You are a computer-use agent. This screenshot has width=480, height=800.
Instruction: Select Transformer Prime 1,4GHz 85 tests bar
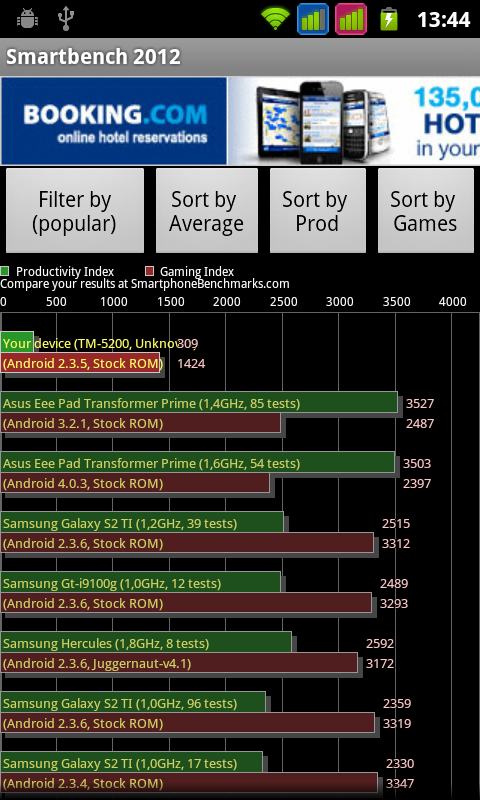tap(199, 402)
